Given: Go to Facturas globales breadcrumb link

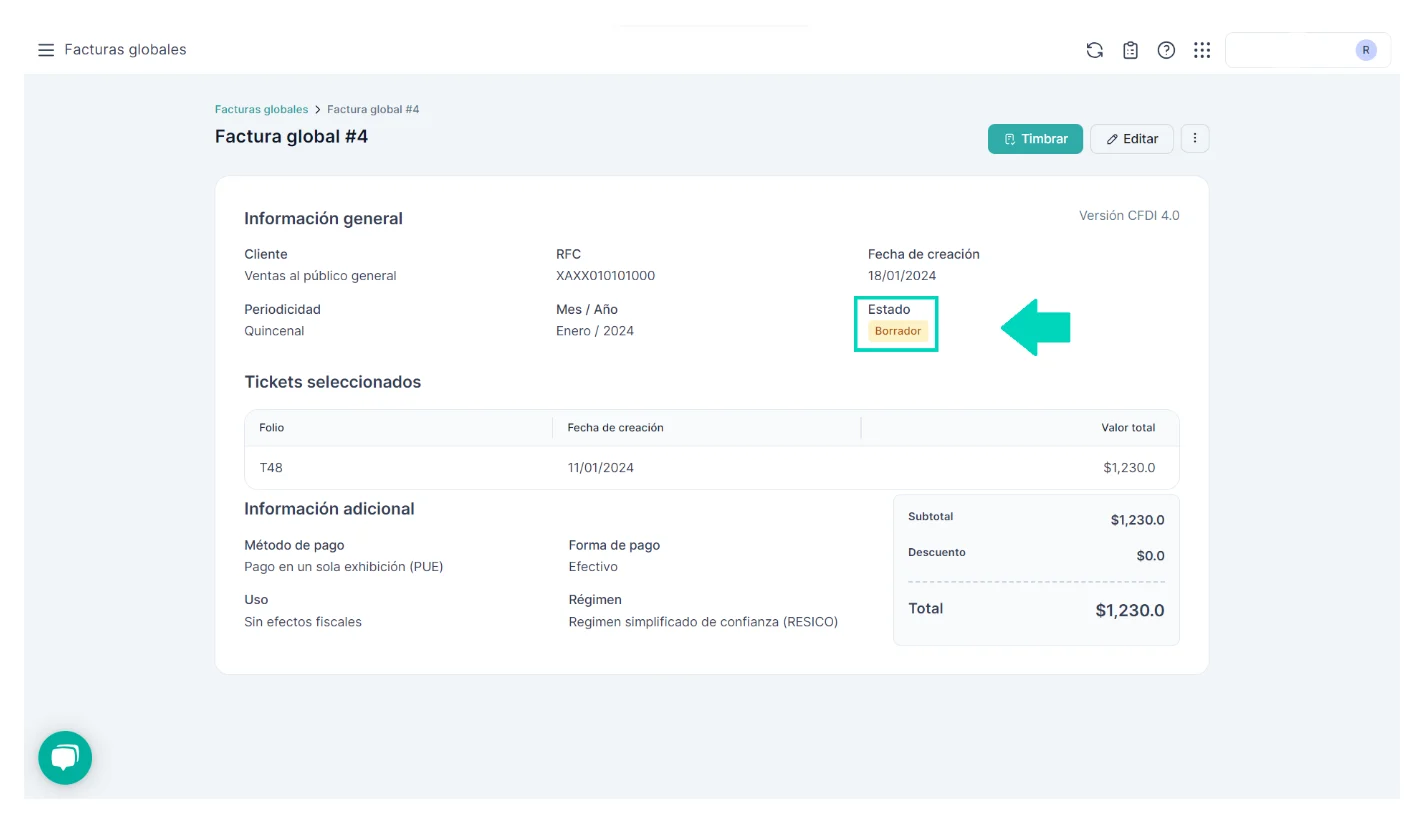Looking at the screenshot, I should 262,109.
